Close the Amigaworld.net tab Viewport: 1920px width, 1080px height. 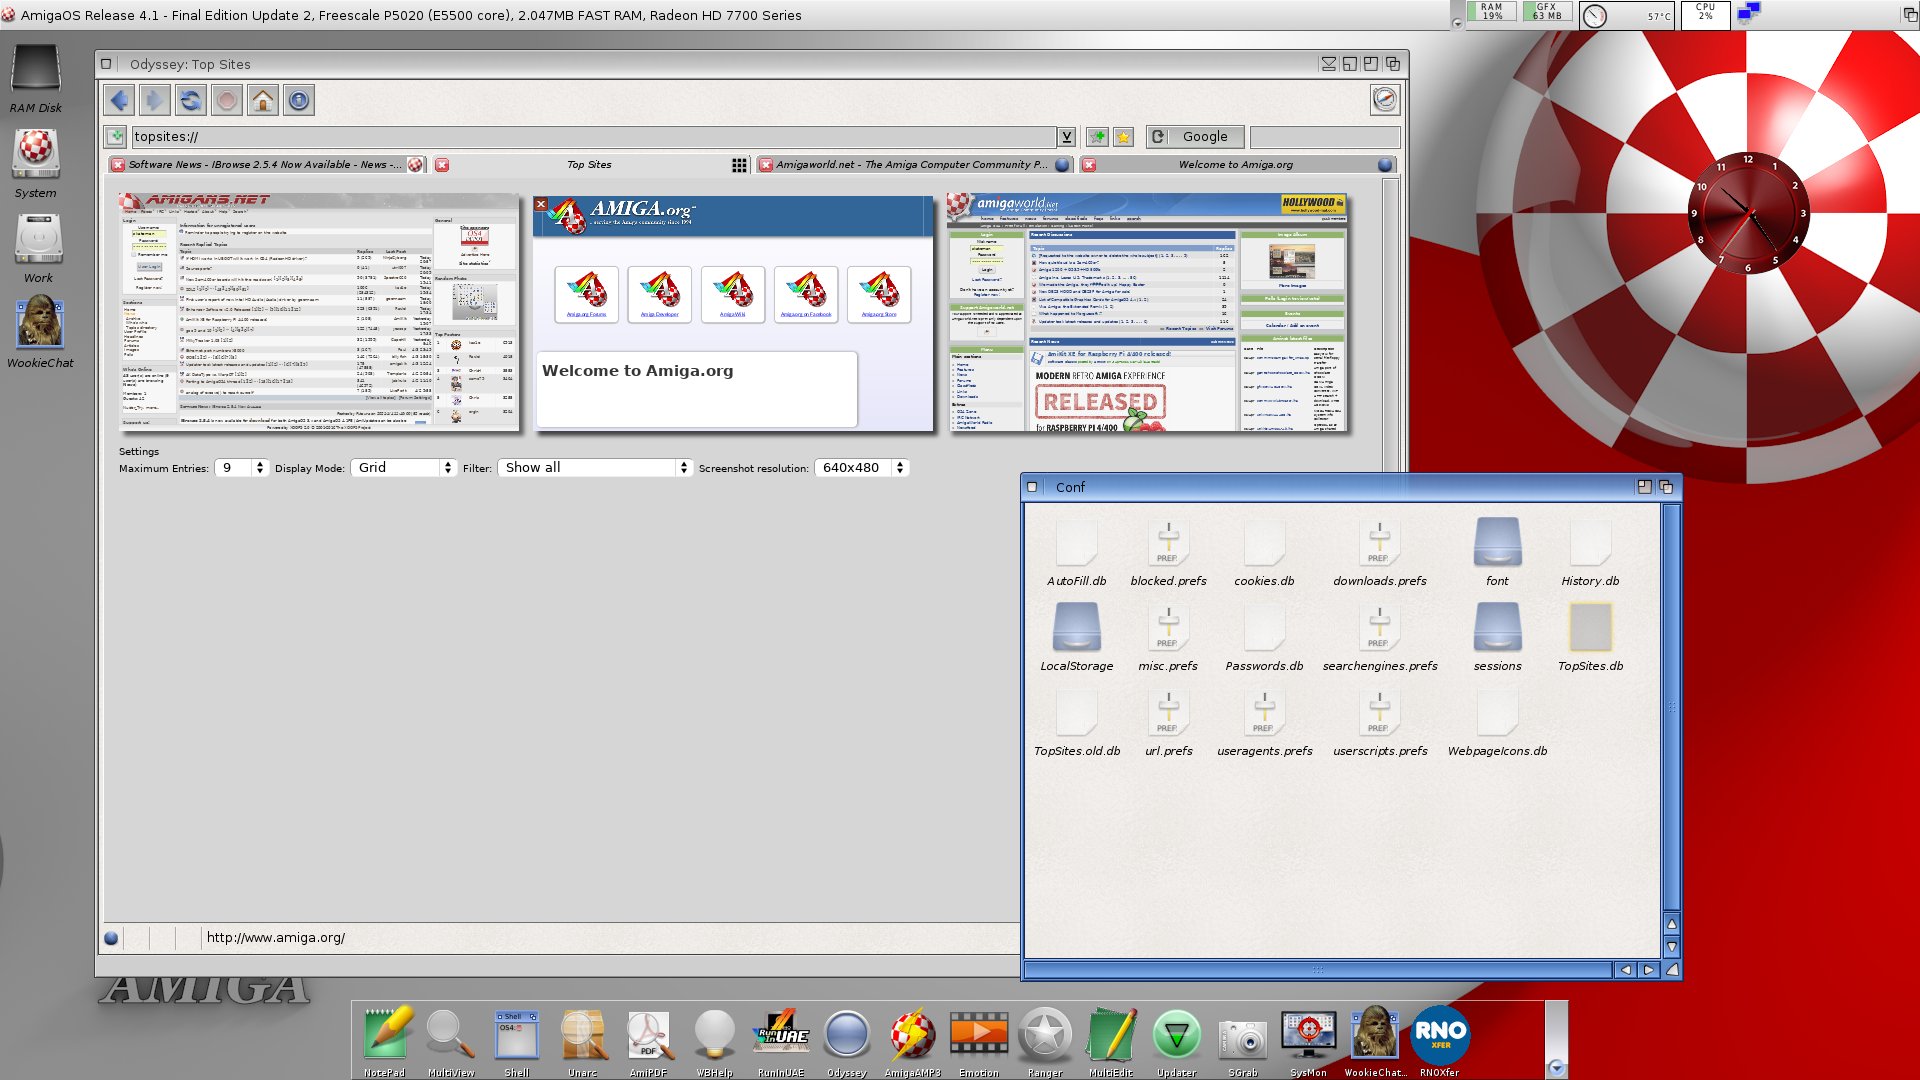tap(765, 165)
